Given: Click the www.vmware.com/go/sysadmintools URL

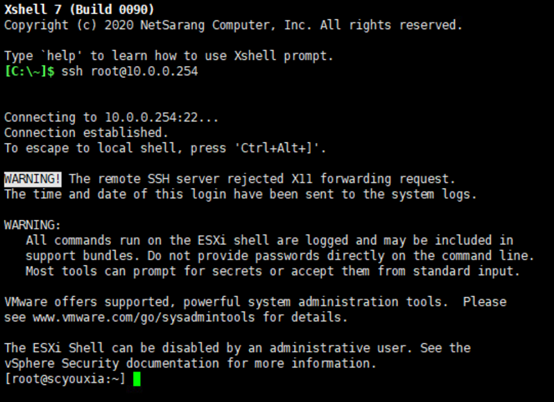Looking at the screenshot, I should [x=144, y=317].
